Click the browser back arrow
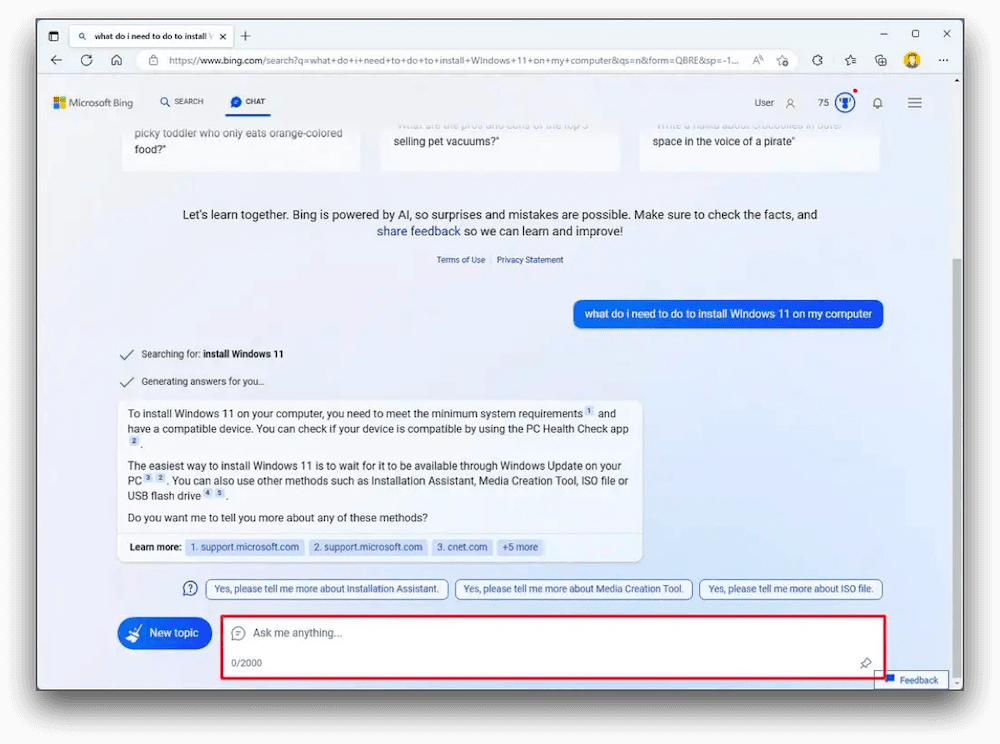 (x=56, y=60)
